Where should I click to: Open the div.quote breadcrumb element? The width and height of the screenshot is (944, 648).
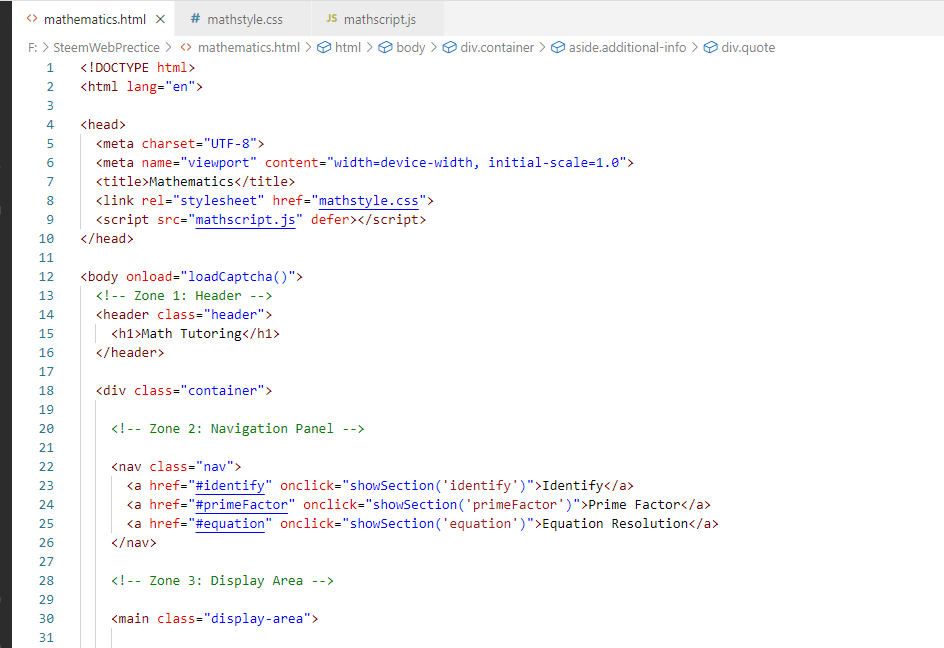coord(748,48)
